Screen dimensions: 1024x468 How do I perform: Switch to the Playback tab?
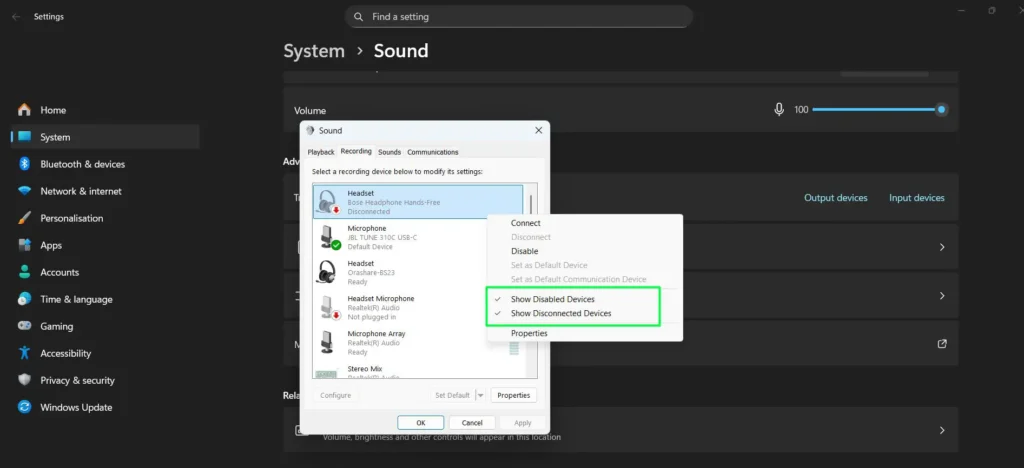(x=321, y=152)
